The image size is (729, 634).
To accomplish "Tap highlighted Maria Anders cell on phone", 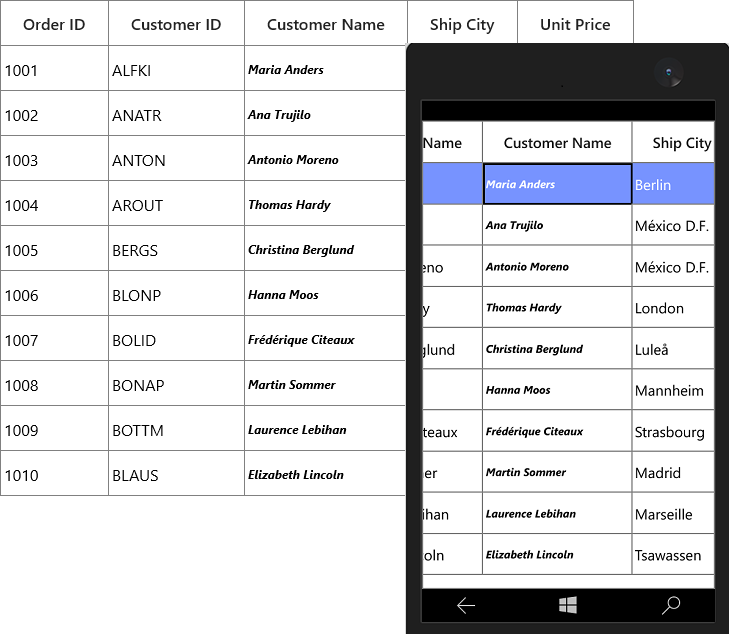I will click(557, 184).
